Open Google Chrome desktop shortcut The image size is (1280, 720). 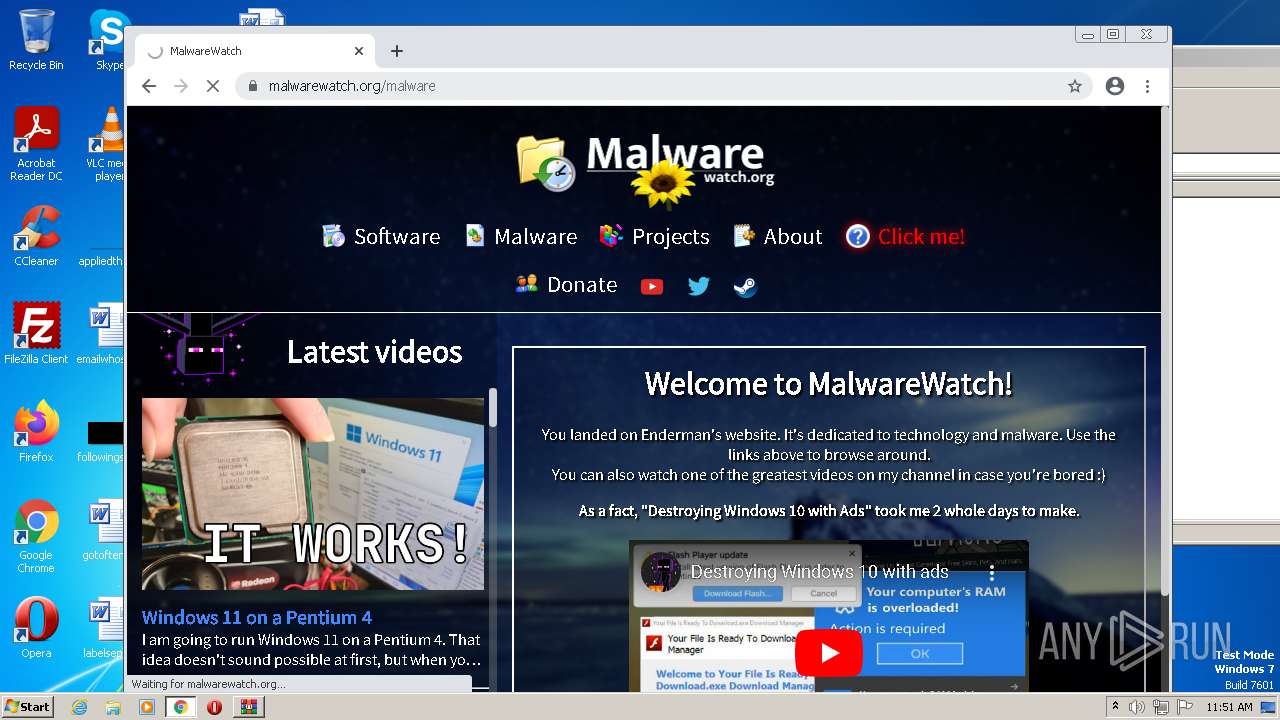(x=36, y=536)
